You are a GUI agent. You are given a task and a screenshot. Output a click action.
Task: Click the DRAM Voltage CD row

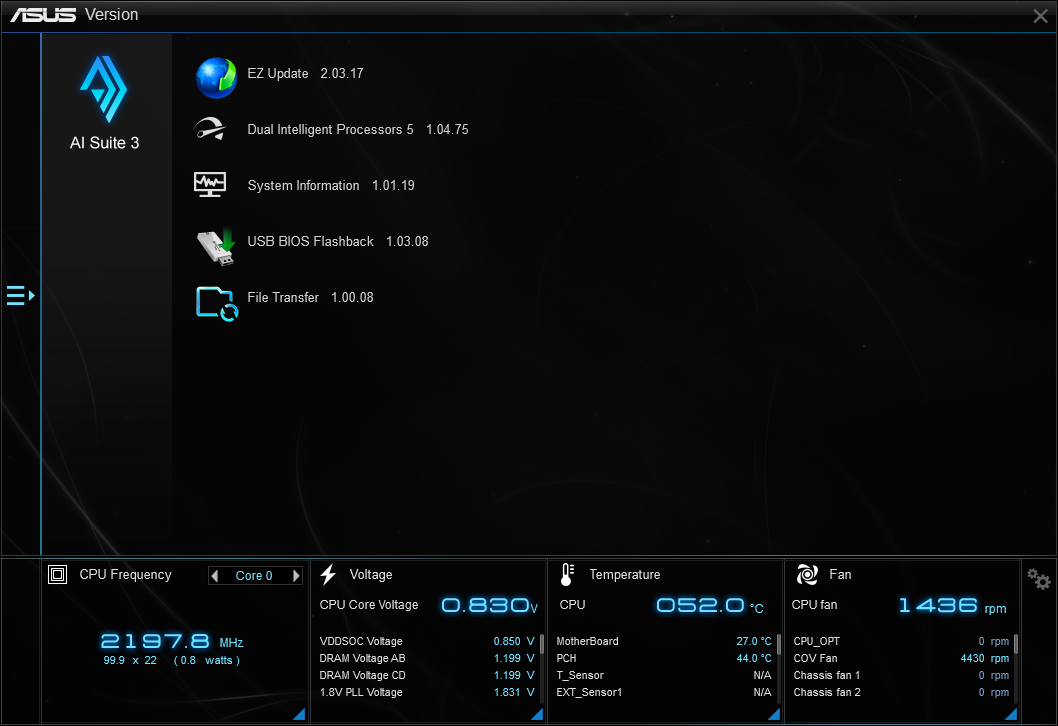(426, 675)
